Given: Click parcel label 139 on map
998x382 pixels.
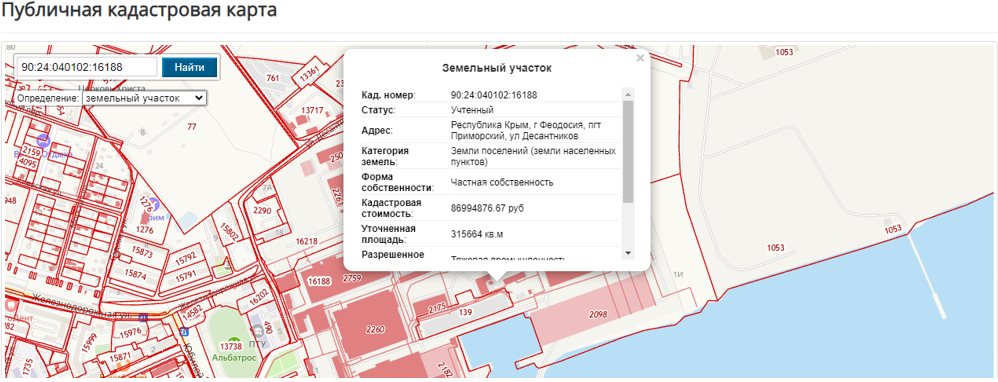Looking at the screenshot, I should tap(465, 312).
